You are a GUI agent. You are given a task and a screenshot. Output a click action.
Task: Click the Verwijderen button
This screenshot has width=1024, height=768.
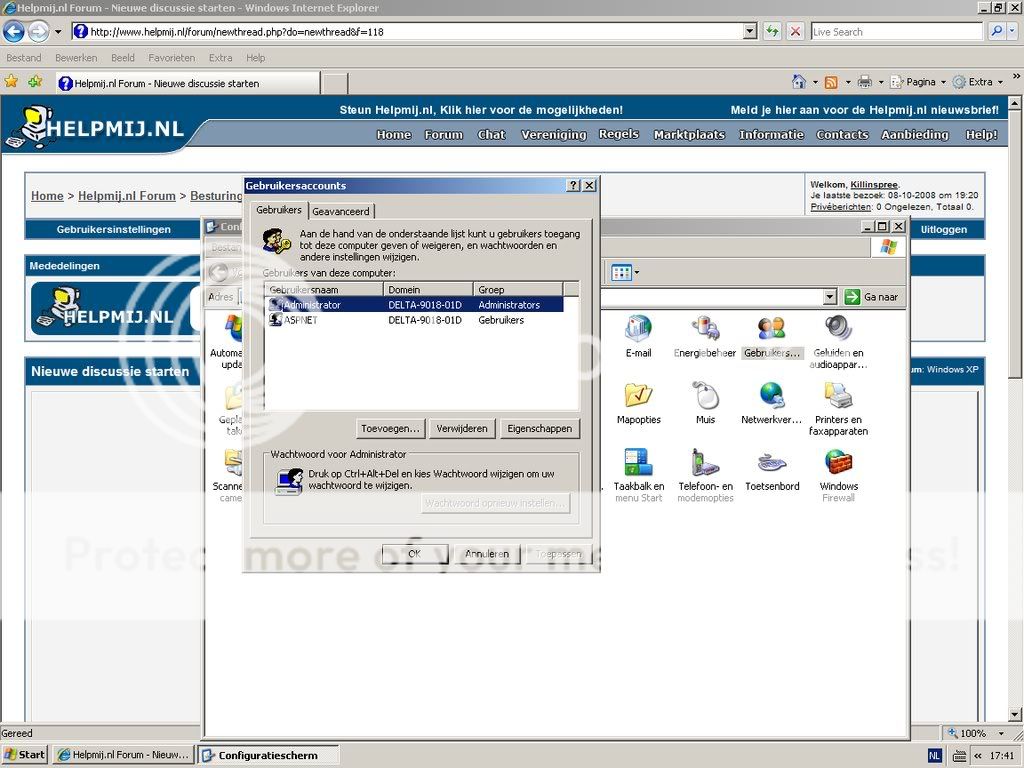pyautogui.click(x=462, y=428)
